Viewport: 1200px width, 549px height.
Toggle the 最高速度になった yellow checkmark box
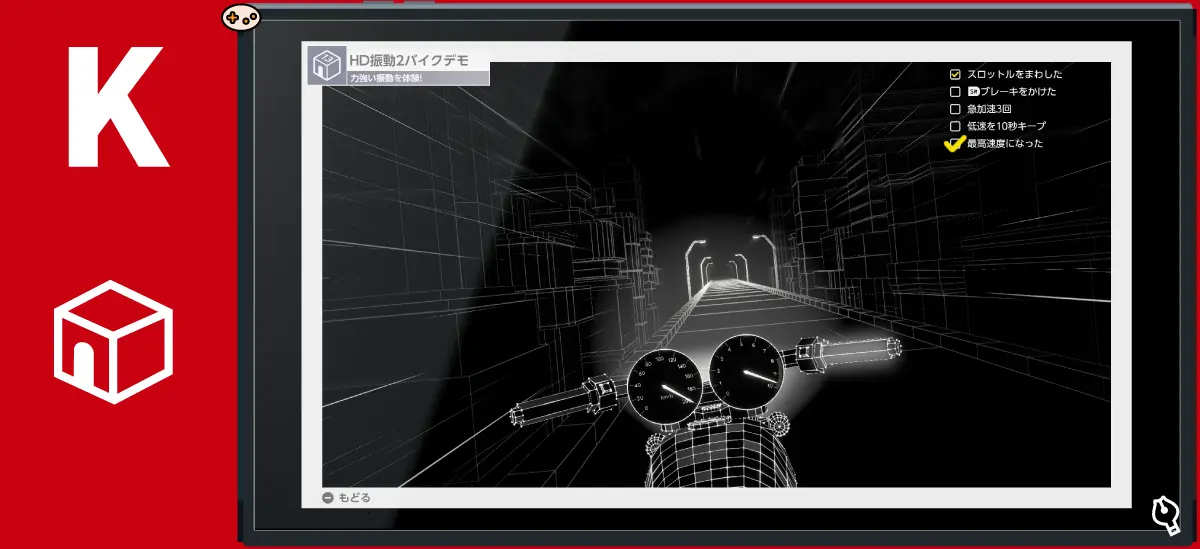coord(955,146)
